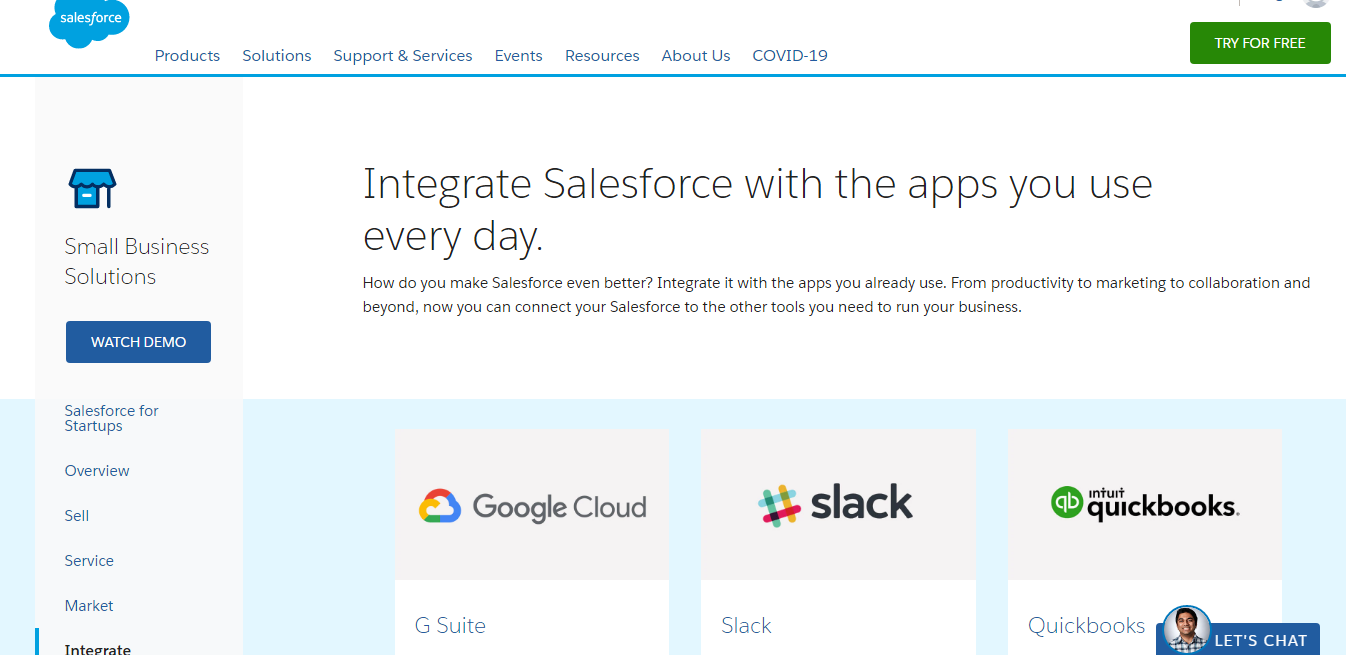Open the Solutions menu
The width and height of the screenshot is (1346, 655).
tap(277, 56)
